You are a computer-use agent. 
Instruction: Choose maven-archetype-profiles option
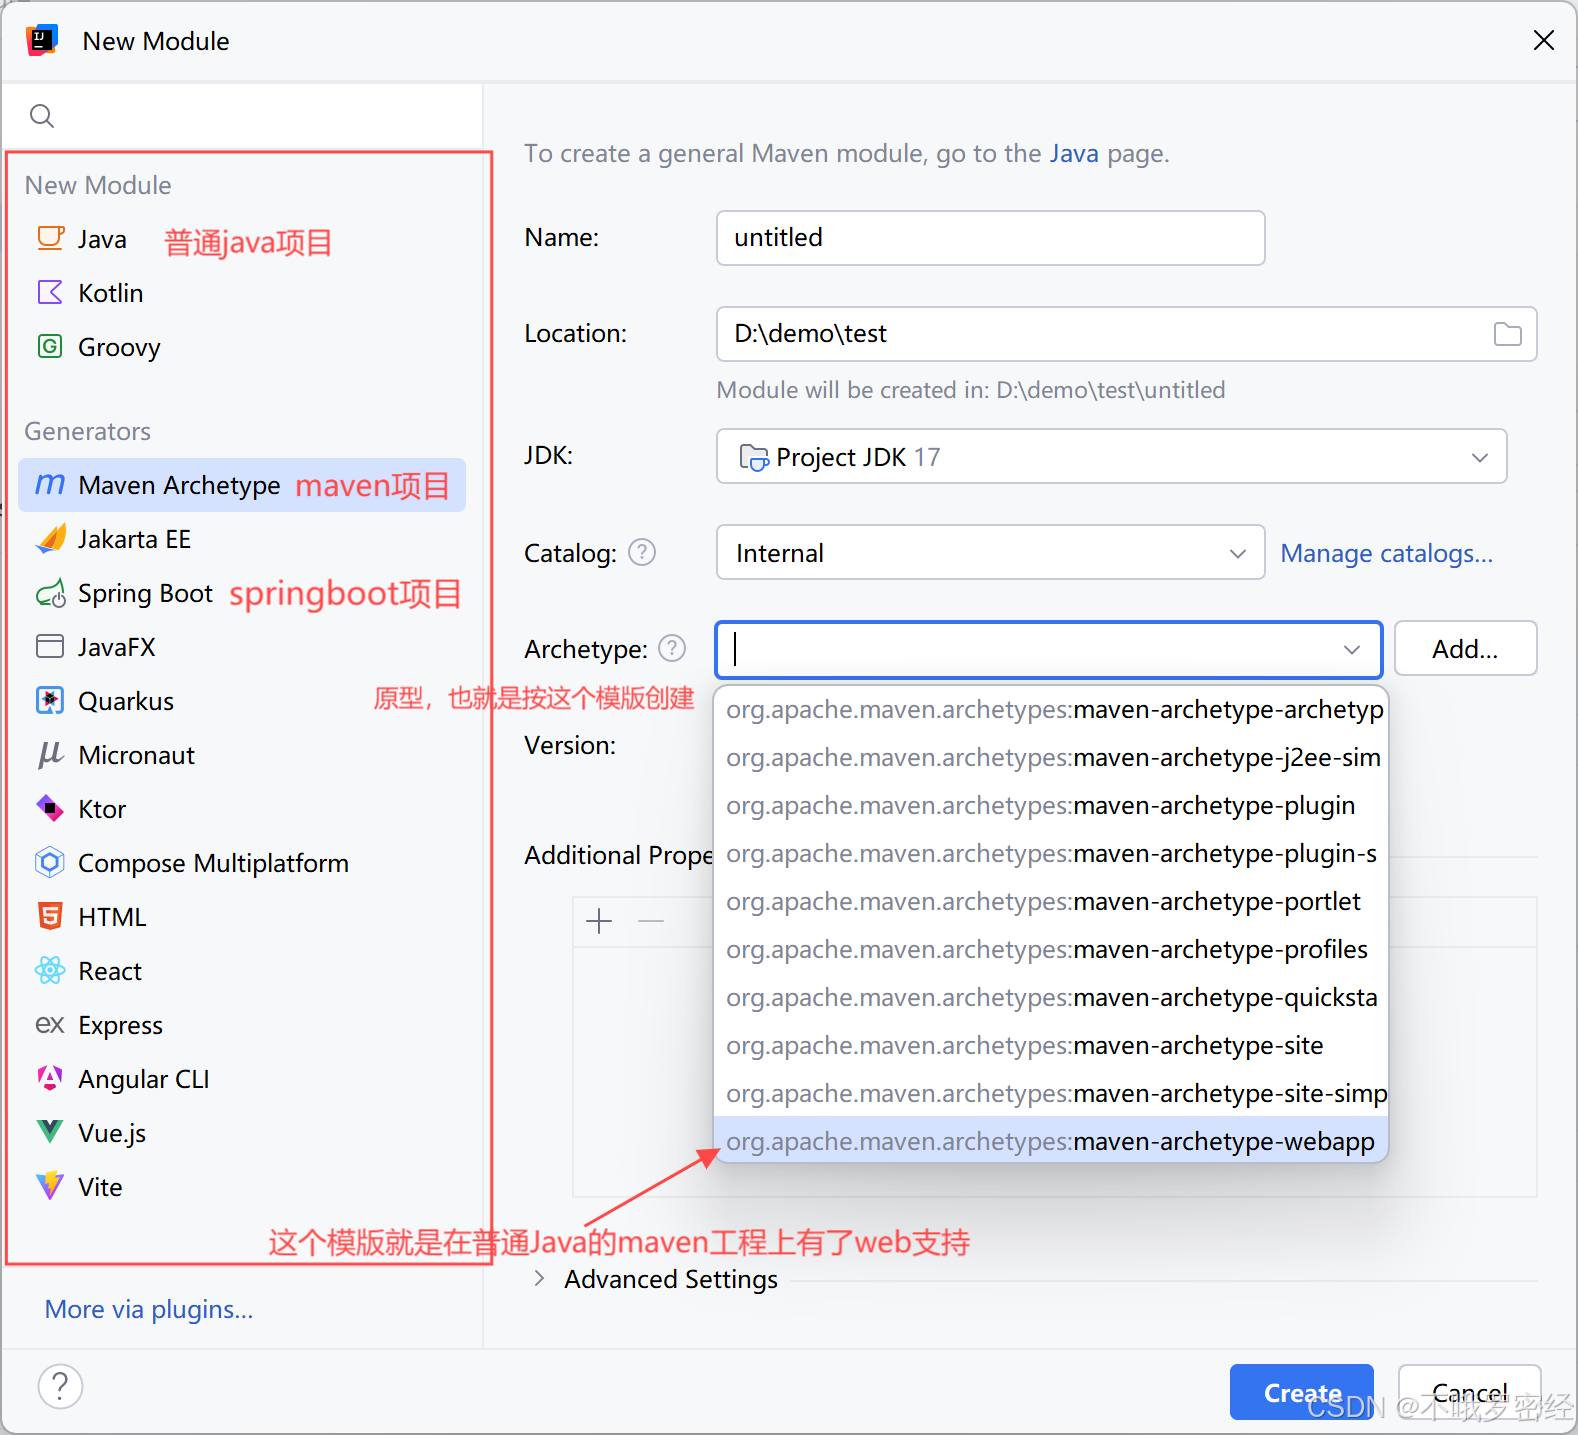click(x=1051, y=950)
